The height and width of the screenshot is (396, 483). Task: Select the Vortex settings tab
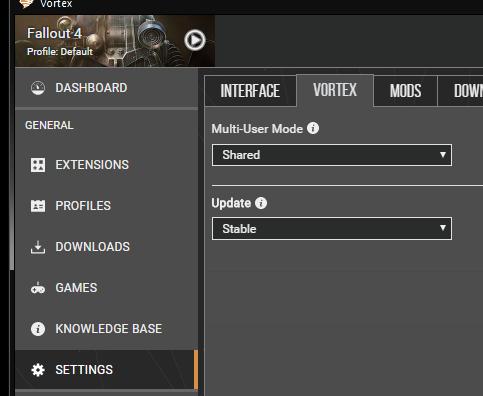(x=335, y=90)
